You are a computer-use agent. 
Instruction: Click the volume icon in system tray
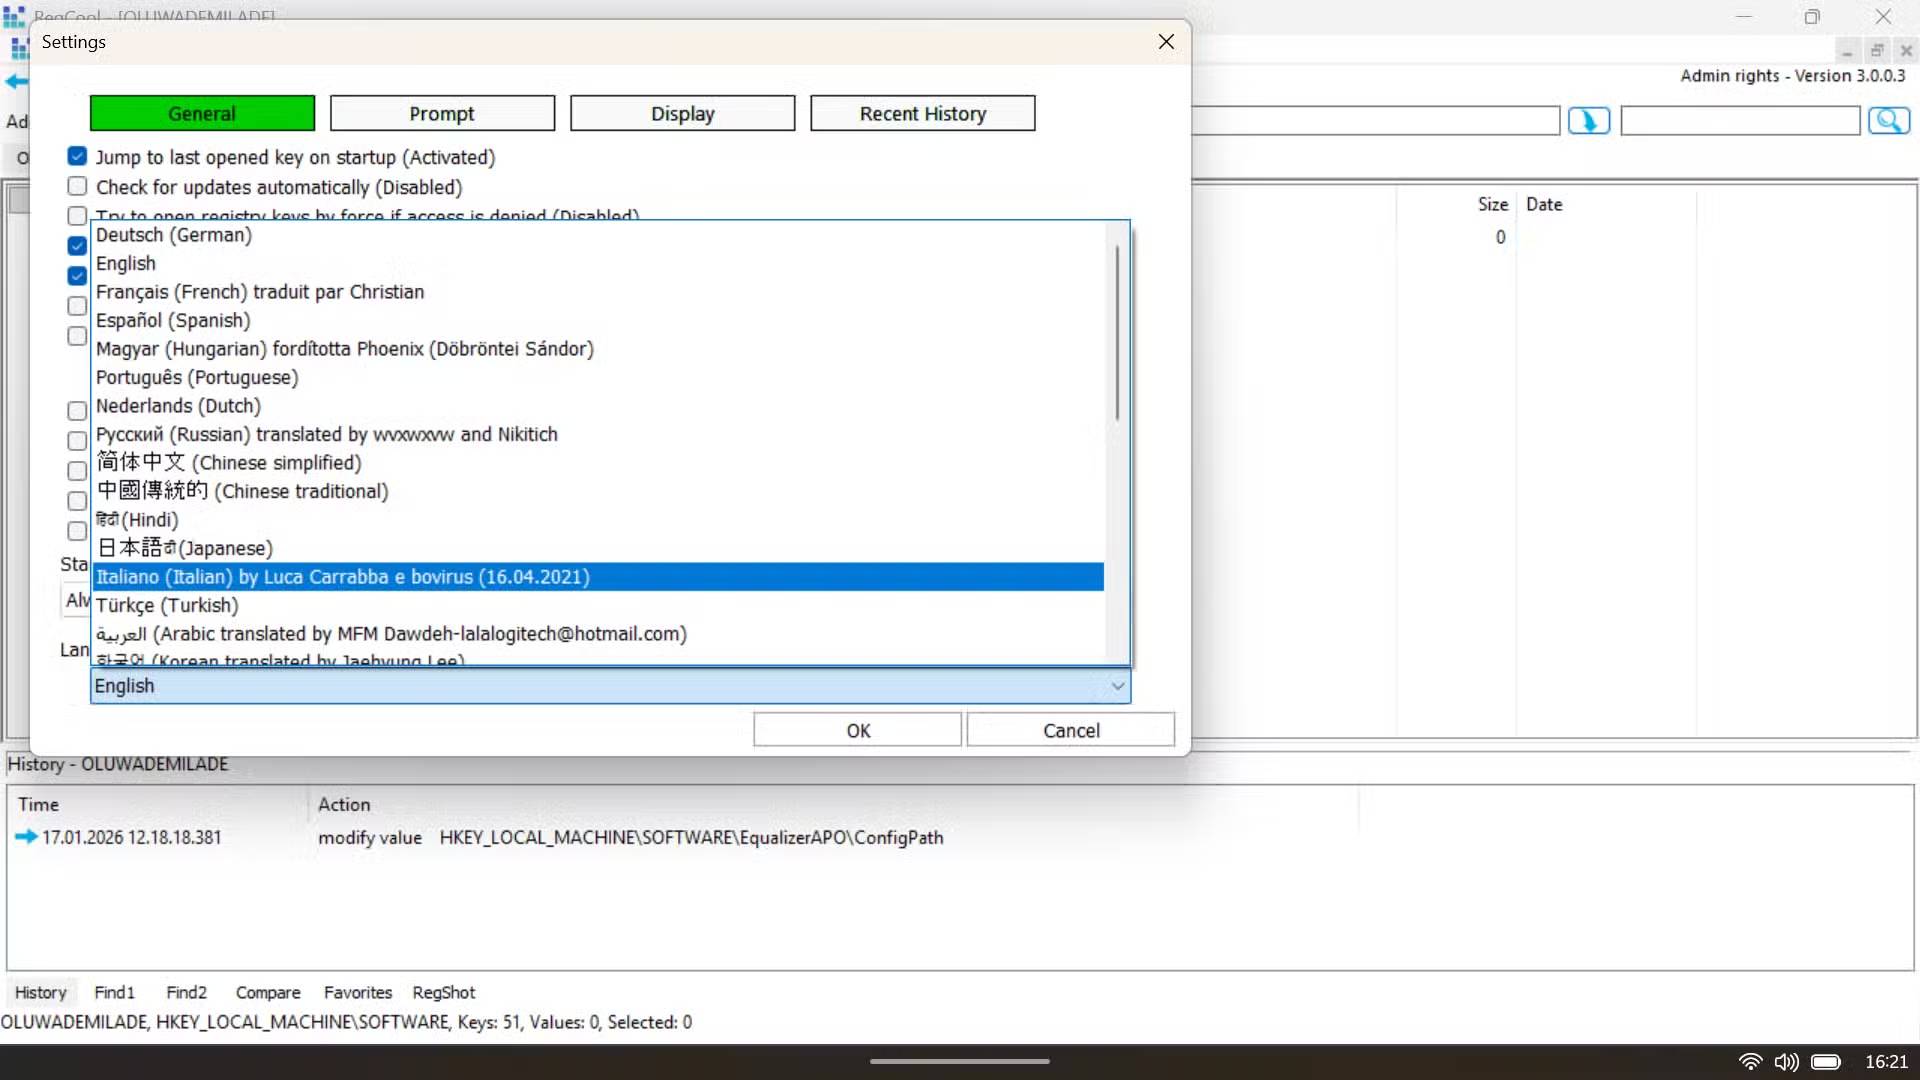[1787, 1062]
